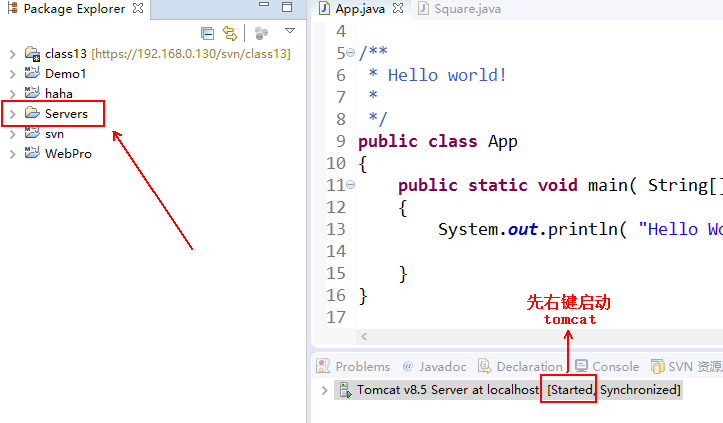
Task: Click the Servers folder icon
Action: point(32,113)
